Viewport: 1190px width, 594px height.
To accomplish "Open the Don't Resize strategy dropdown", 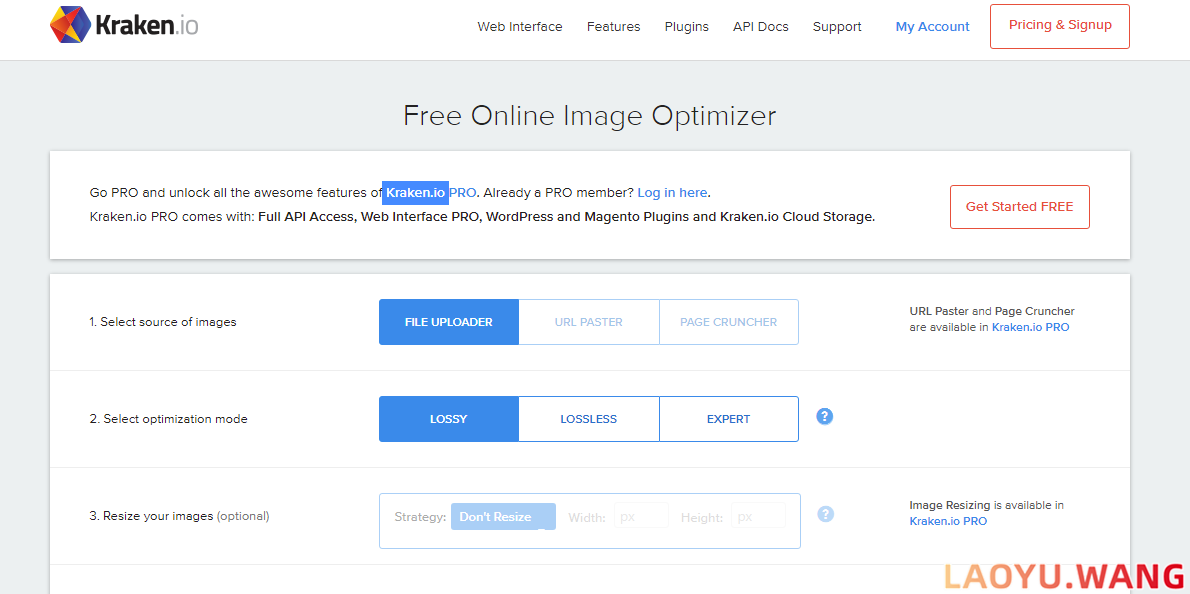I will (x=503, y=517).
